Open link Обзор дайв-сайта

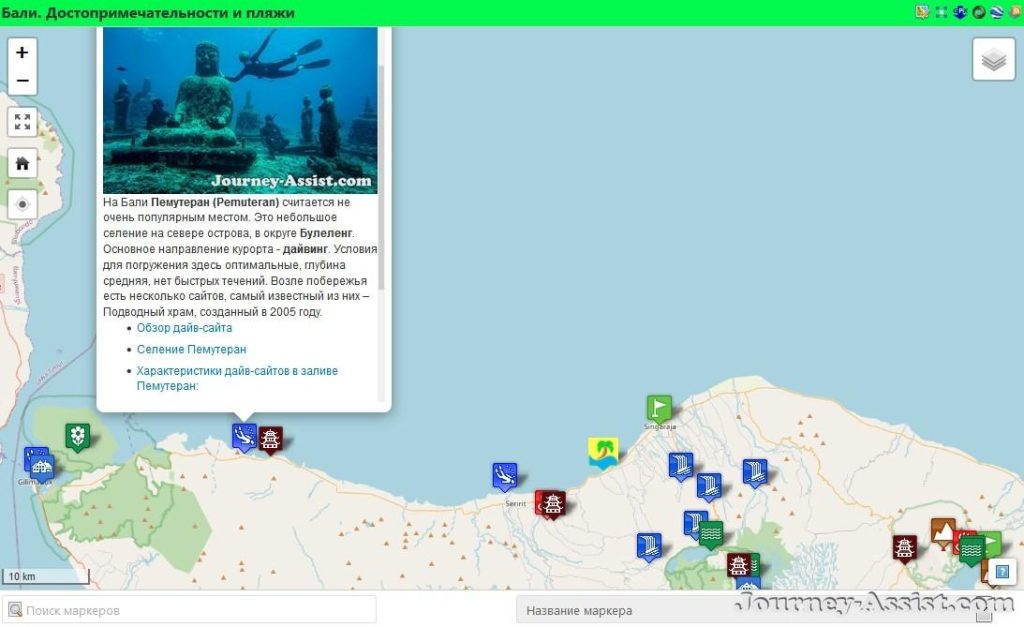[x=184, y=328]
